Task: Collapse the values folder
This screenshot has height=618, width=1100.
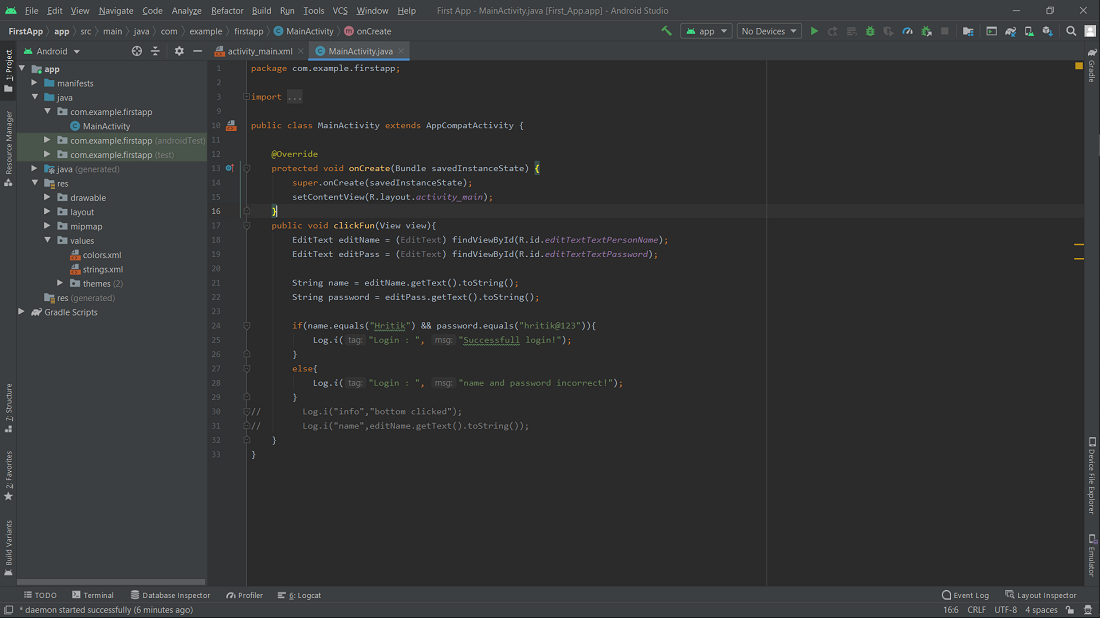Action: click(x=48, y=241)
